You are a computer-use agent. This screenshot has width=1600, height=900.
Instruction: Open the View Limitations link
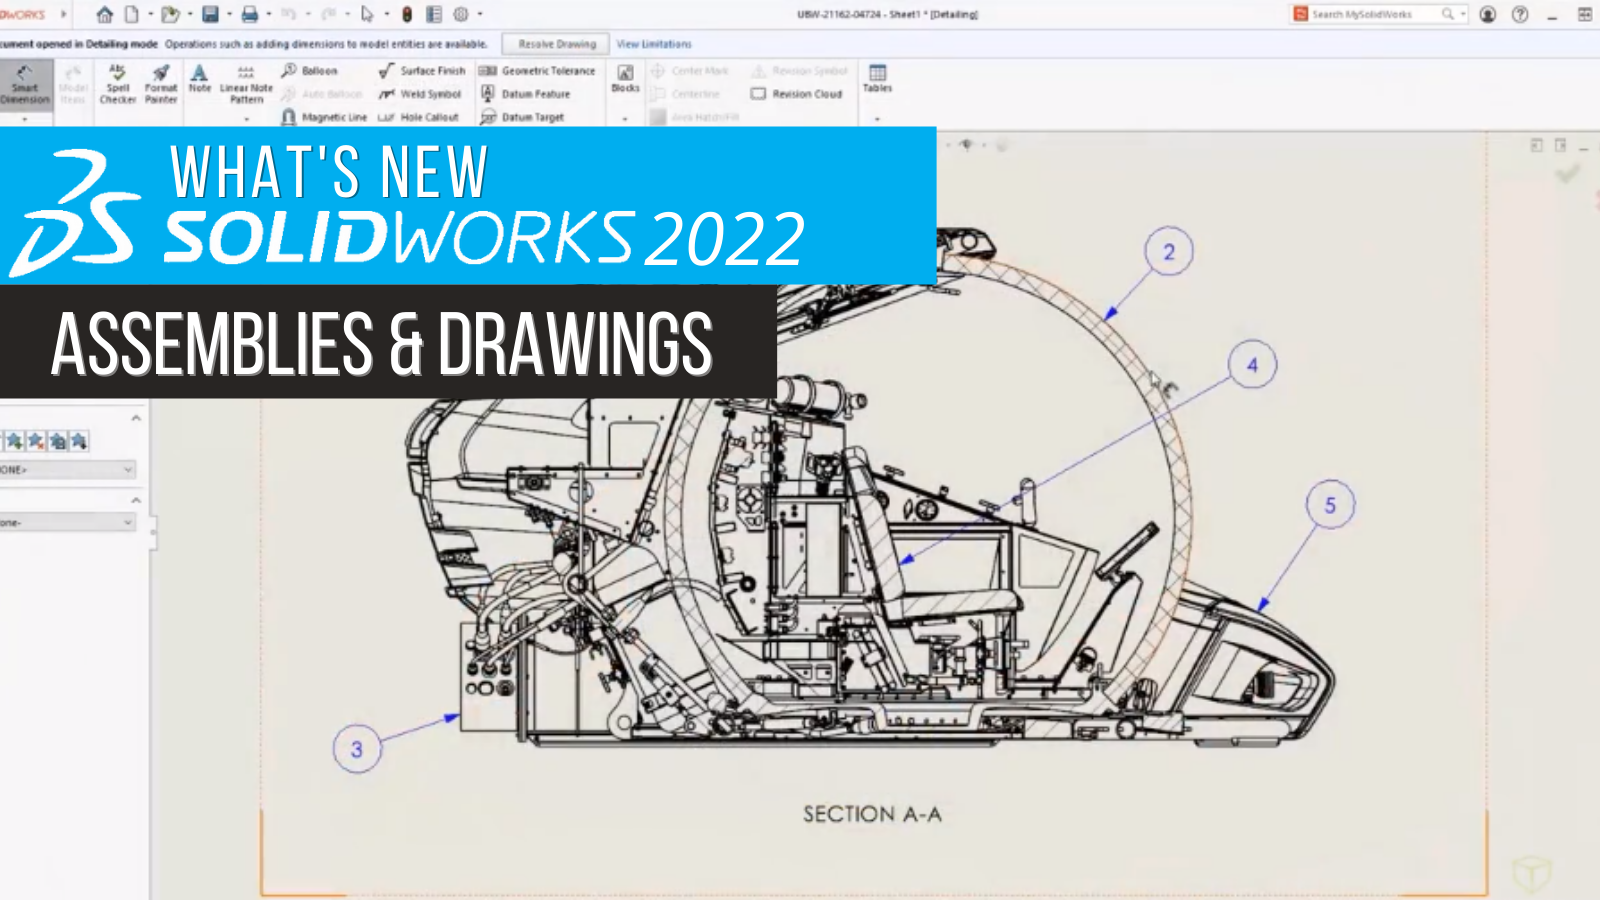(x=654, y=44)
